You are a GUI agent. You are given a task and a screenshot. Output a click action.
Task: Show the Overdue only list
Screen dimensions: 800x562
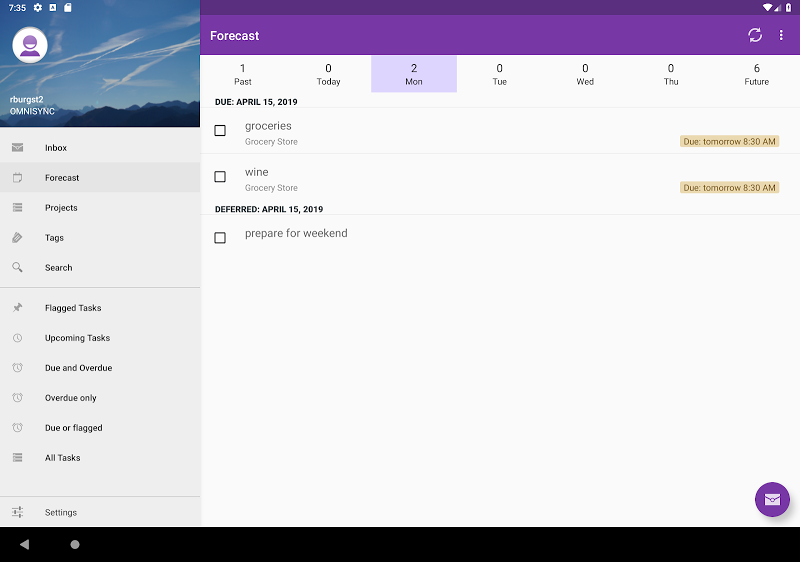pyautogui.click(x=70, y=398)
